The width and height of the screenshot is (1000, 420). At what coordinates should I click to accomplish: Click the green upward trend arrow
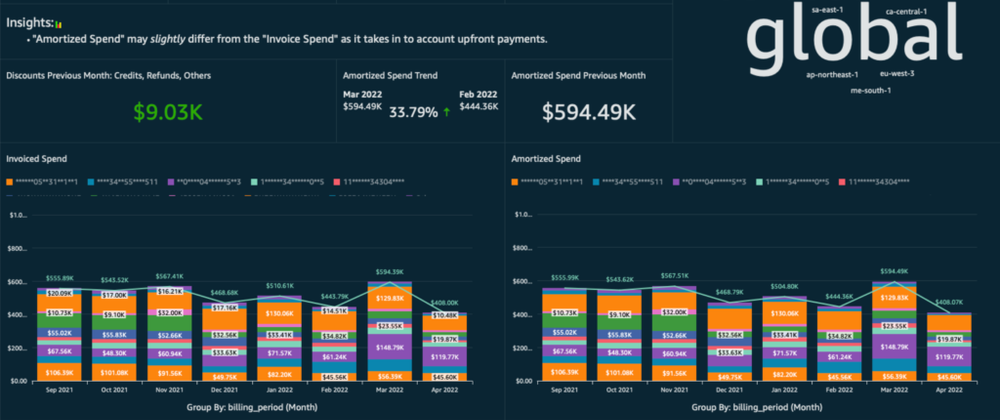[446, 112]
